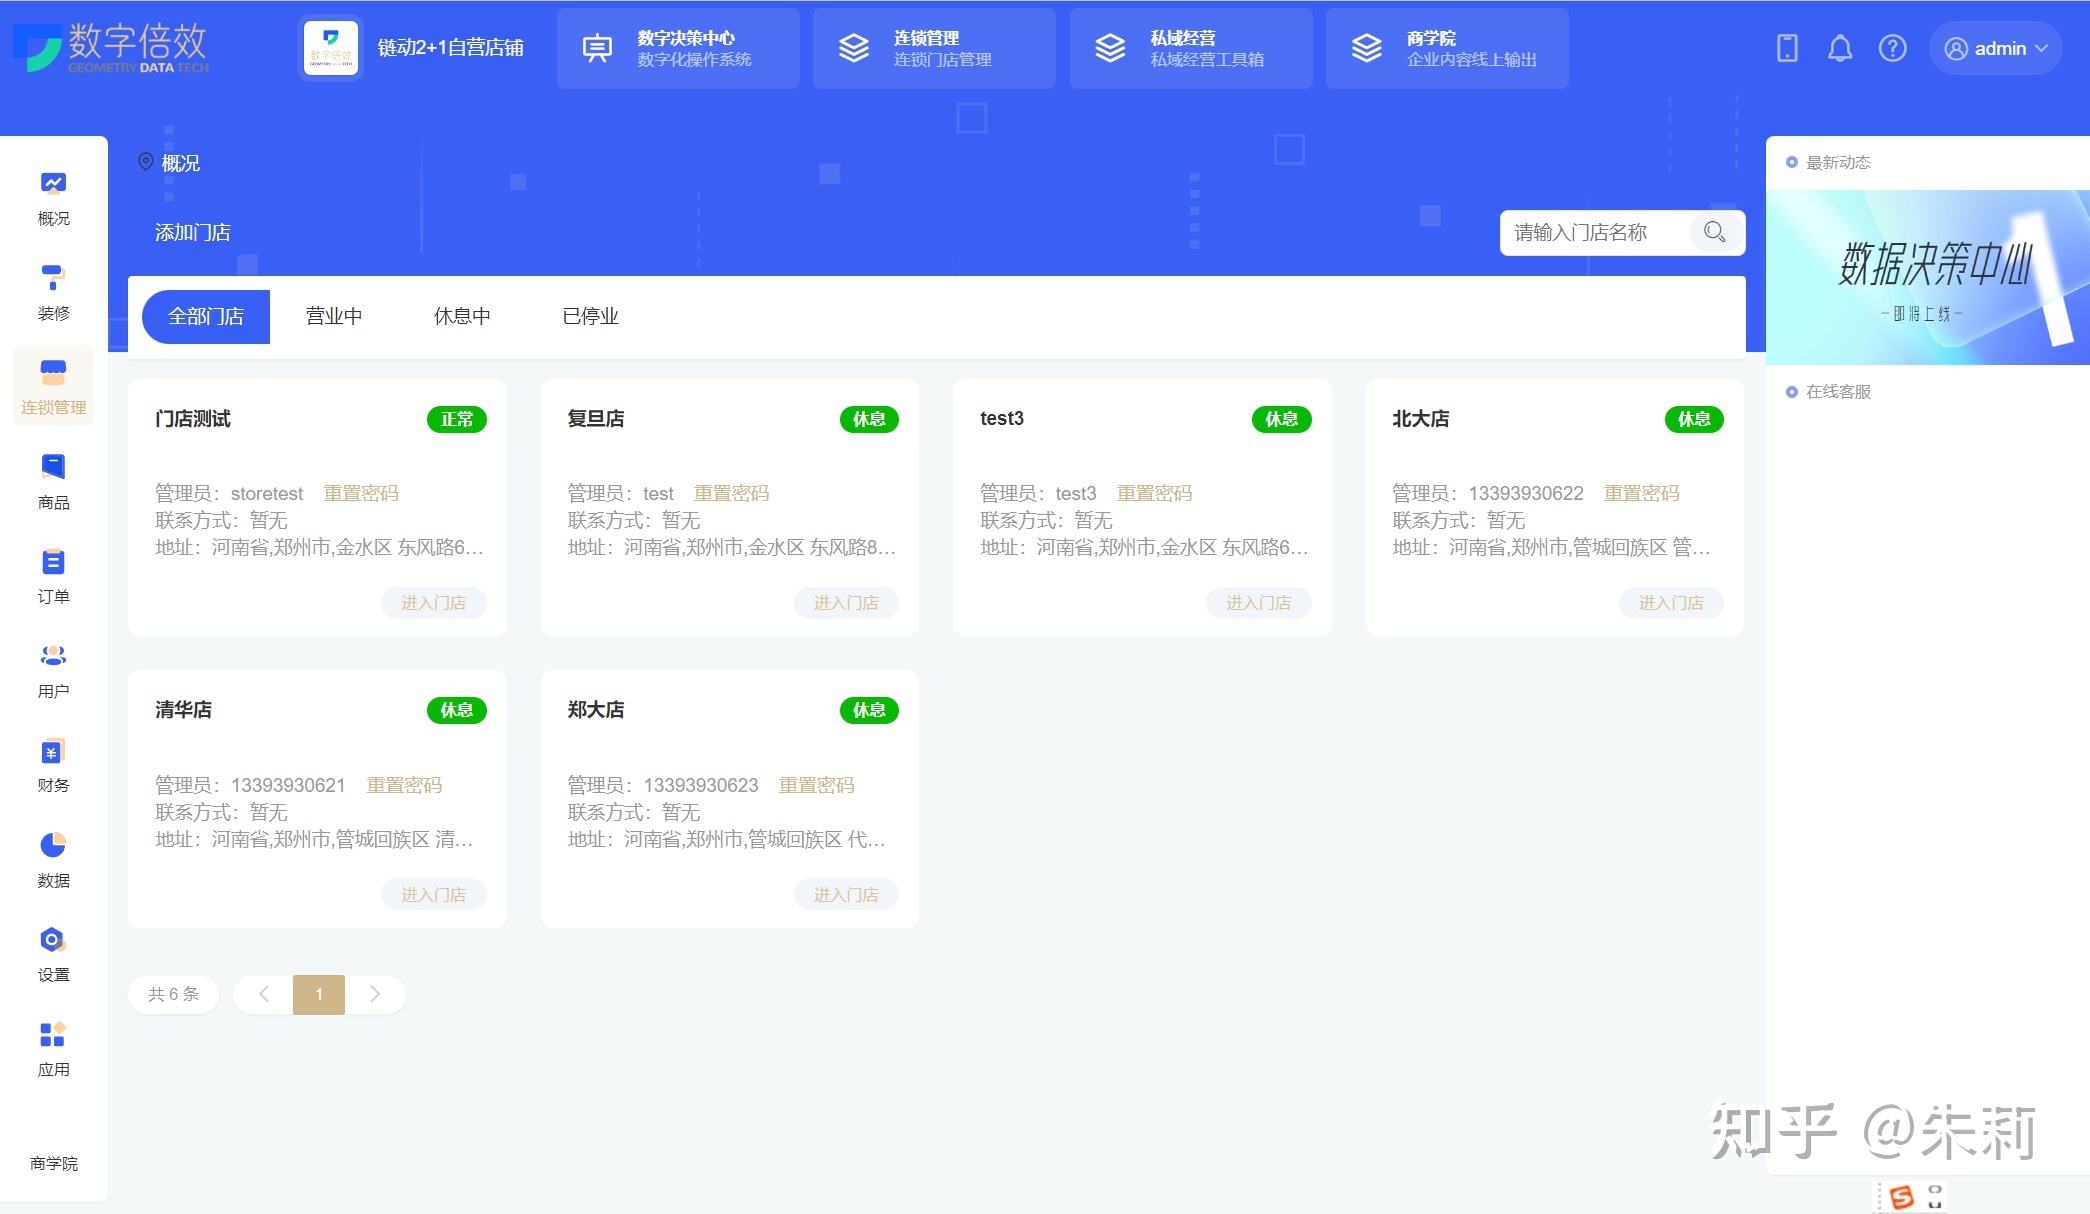The width and height of the screenshot is (2090, 1214).
Task: Click the 数据决策中心 banner image
Action: [x=1928, y=277]
